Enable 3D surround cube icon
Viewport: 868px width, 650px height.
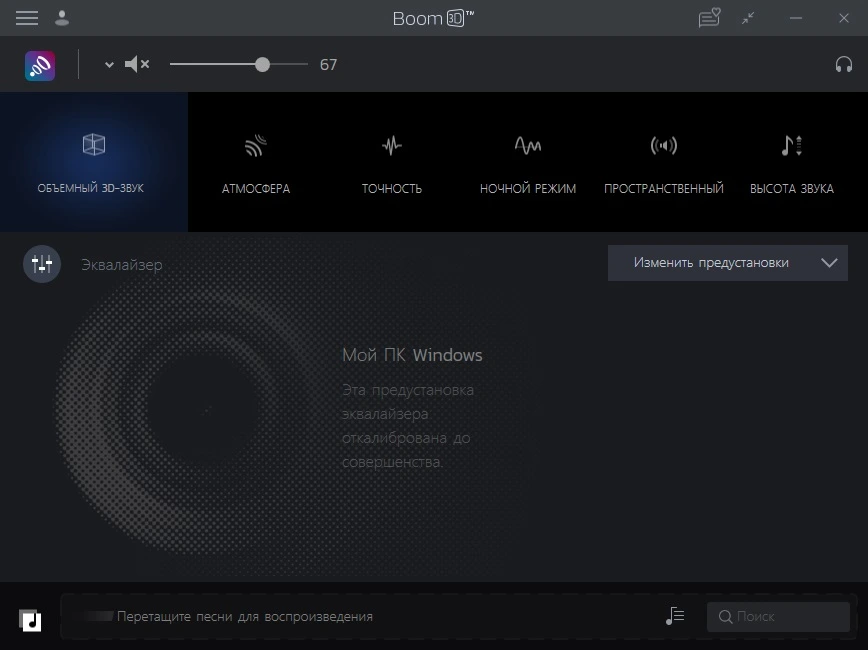94,145
